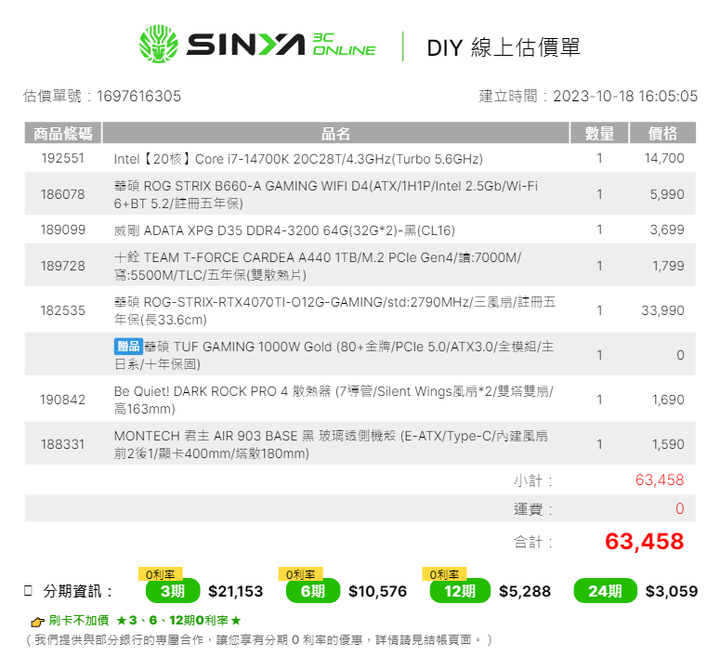Click the 價格 column header
Image resolution: width=720 pixels, height=670 pixels.
point(663,133)
